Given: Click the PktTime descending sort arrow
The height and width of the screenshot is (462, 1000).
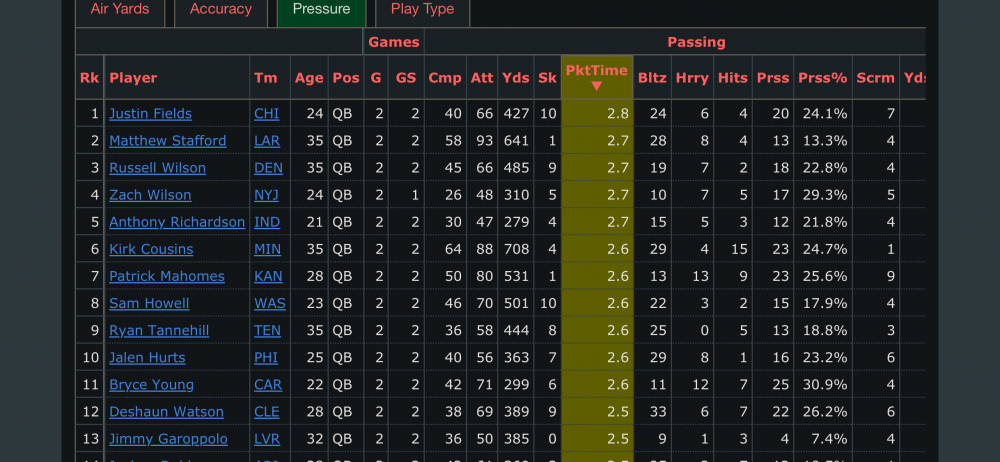Looking at the screenshot, I should [596, 86].
